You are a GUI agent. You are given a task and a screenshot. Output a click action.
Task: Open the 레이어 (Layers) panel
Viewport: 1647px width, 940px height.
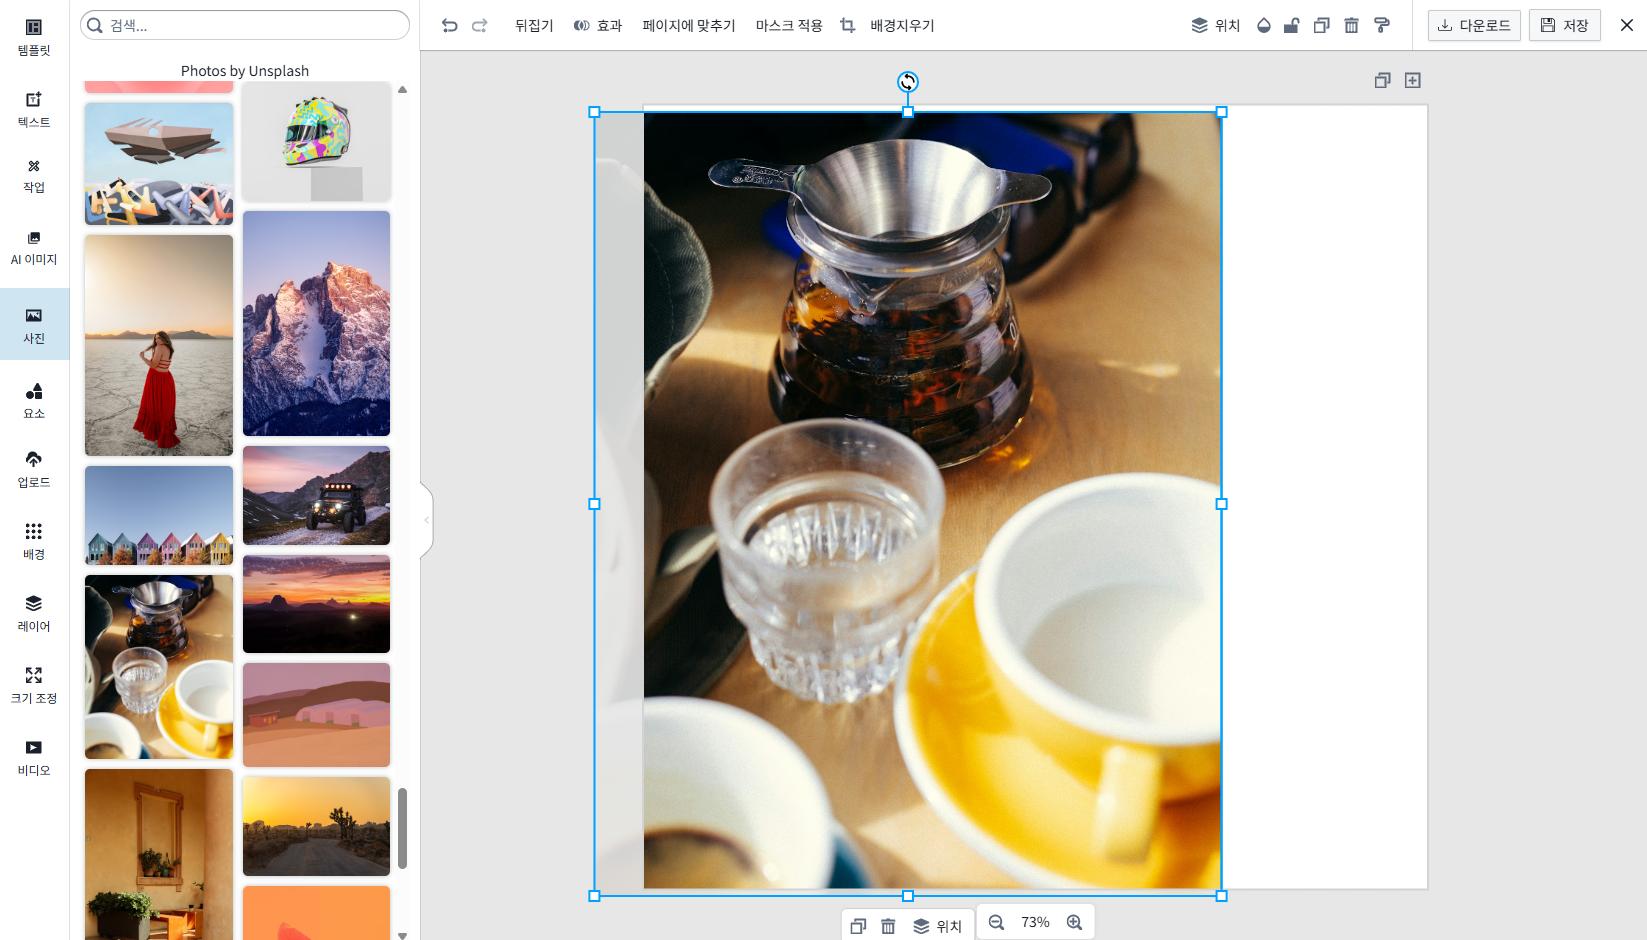point(33,613)
